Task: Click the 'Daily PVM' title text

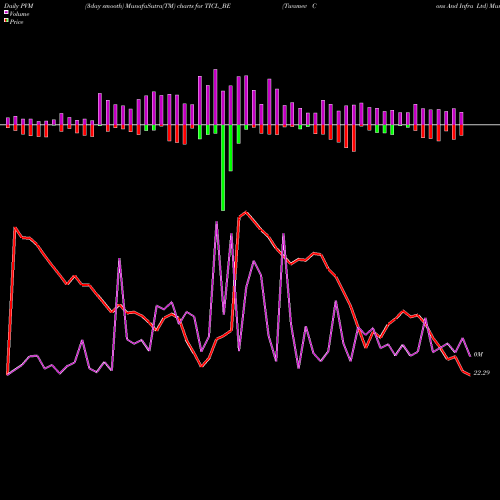Action: [19, 6]
